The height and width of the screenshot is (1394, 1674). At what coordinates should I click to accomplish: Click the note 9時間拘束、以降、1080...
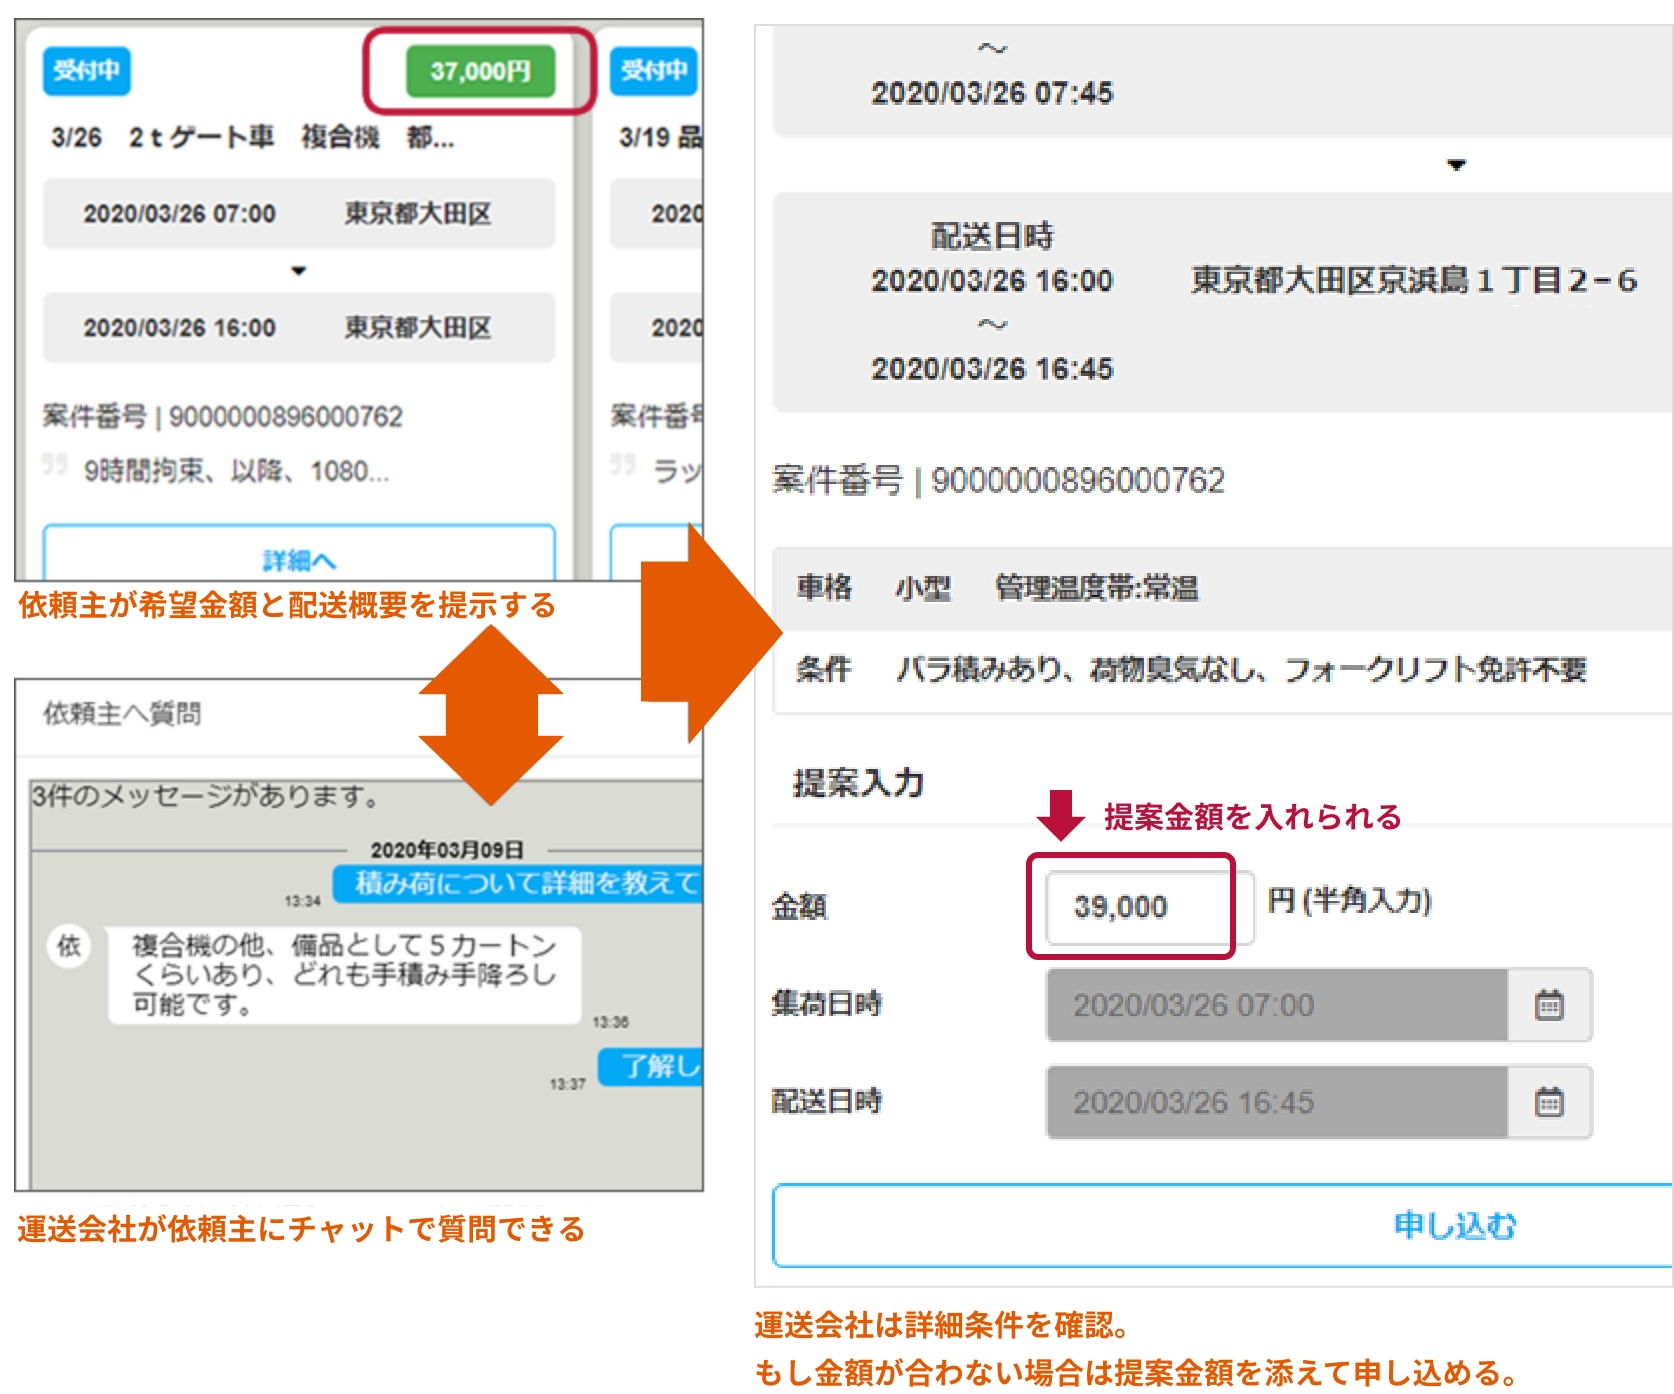[237, 471]
